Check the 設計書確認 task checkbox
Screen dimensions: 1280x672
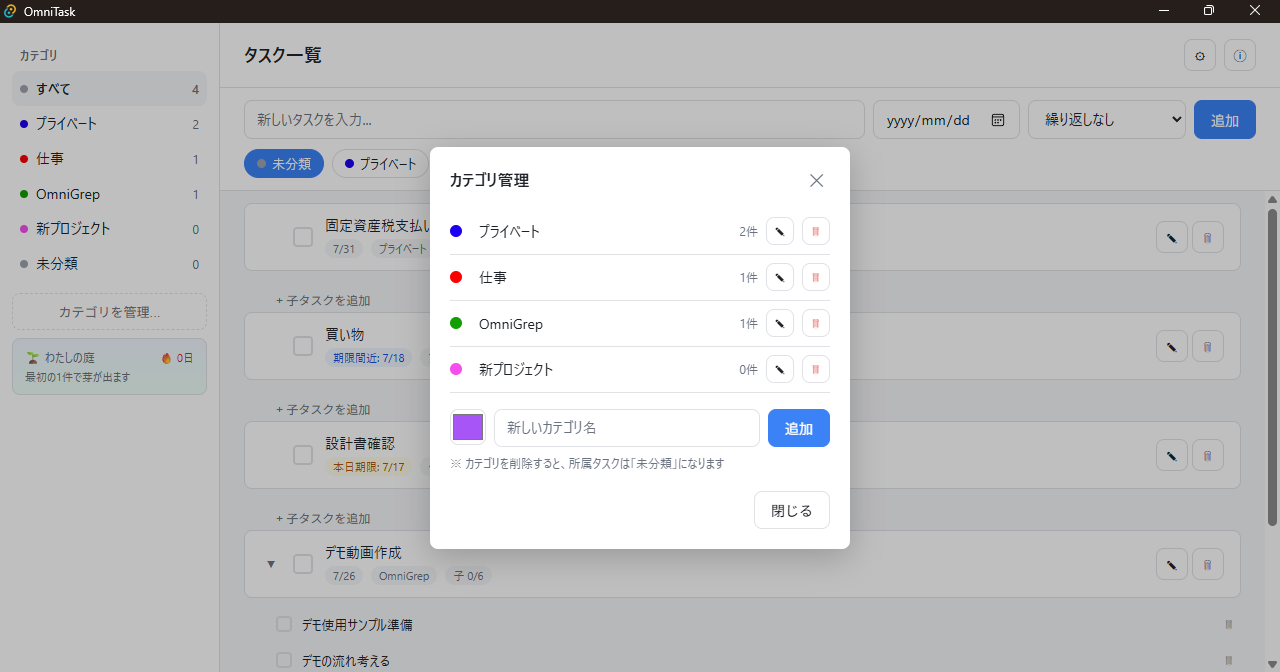point(303,455)
